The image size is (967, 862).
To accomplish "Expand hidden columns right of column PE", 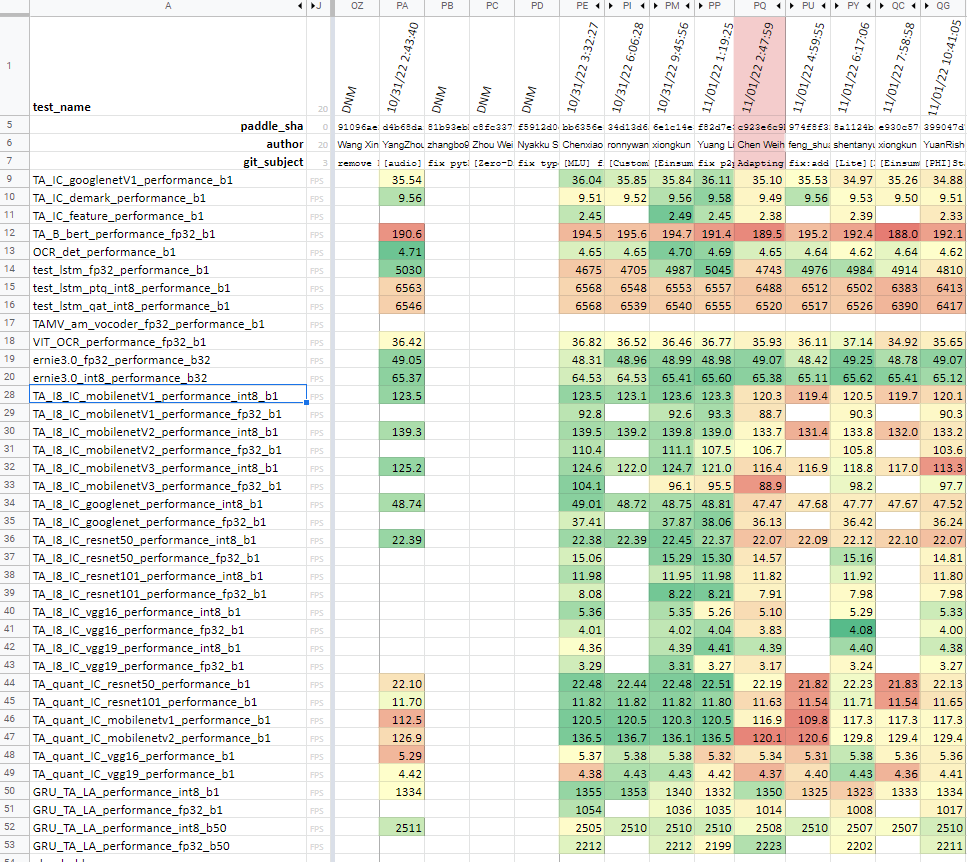I will [598, 6].
